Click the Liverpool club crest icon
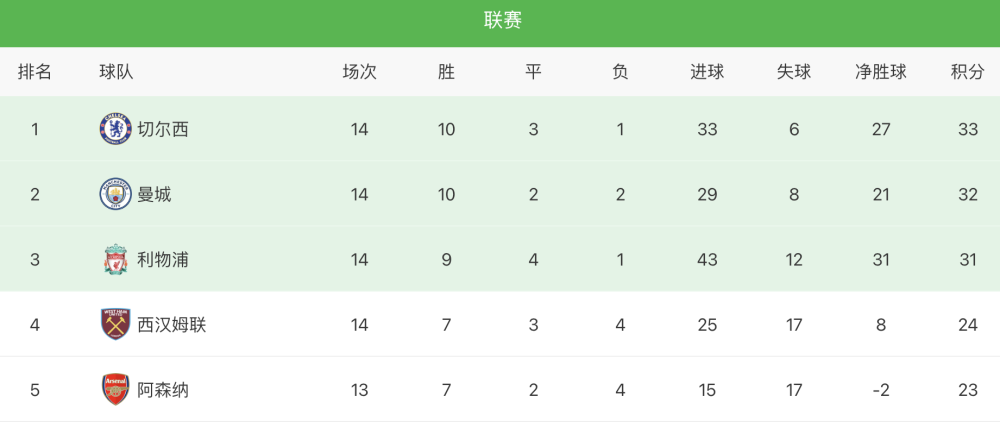The image size is (1000, 422). (x=115, y=259)
